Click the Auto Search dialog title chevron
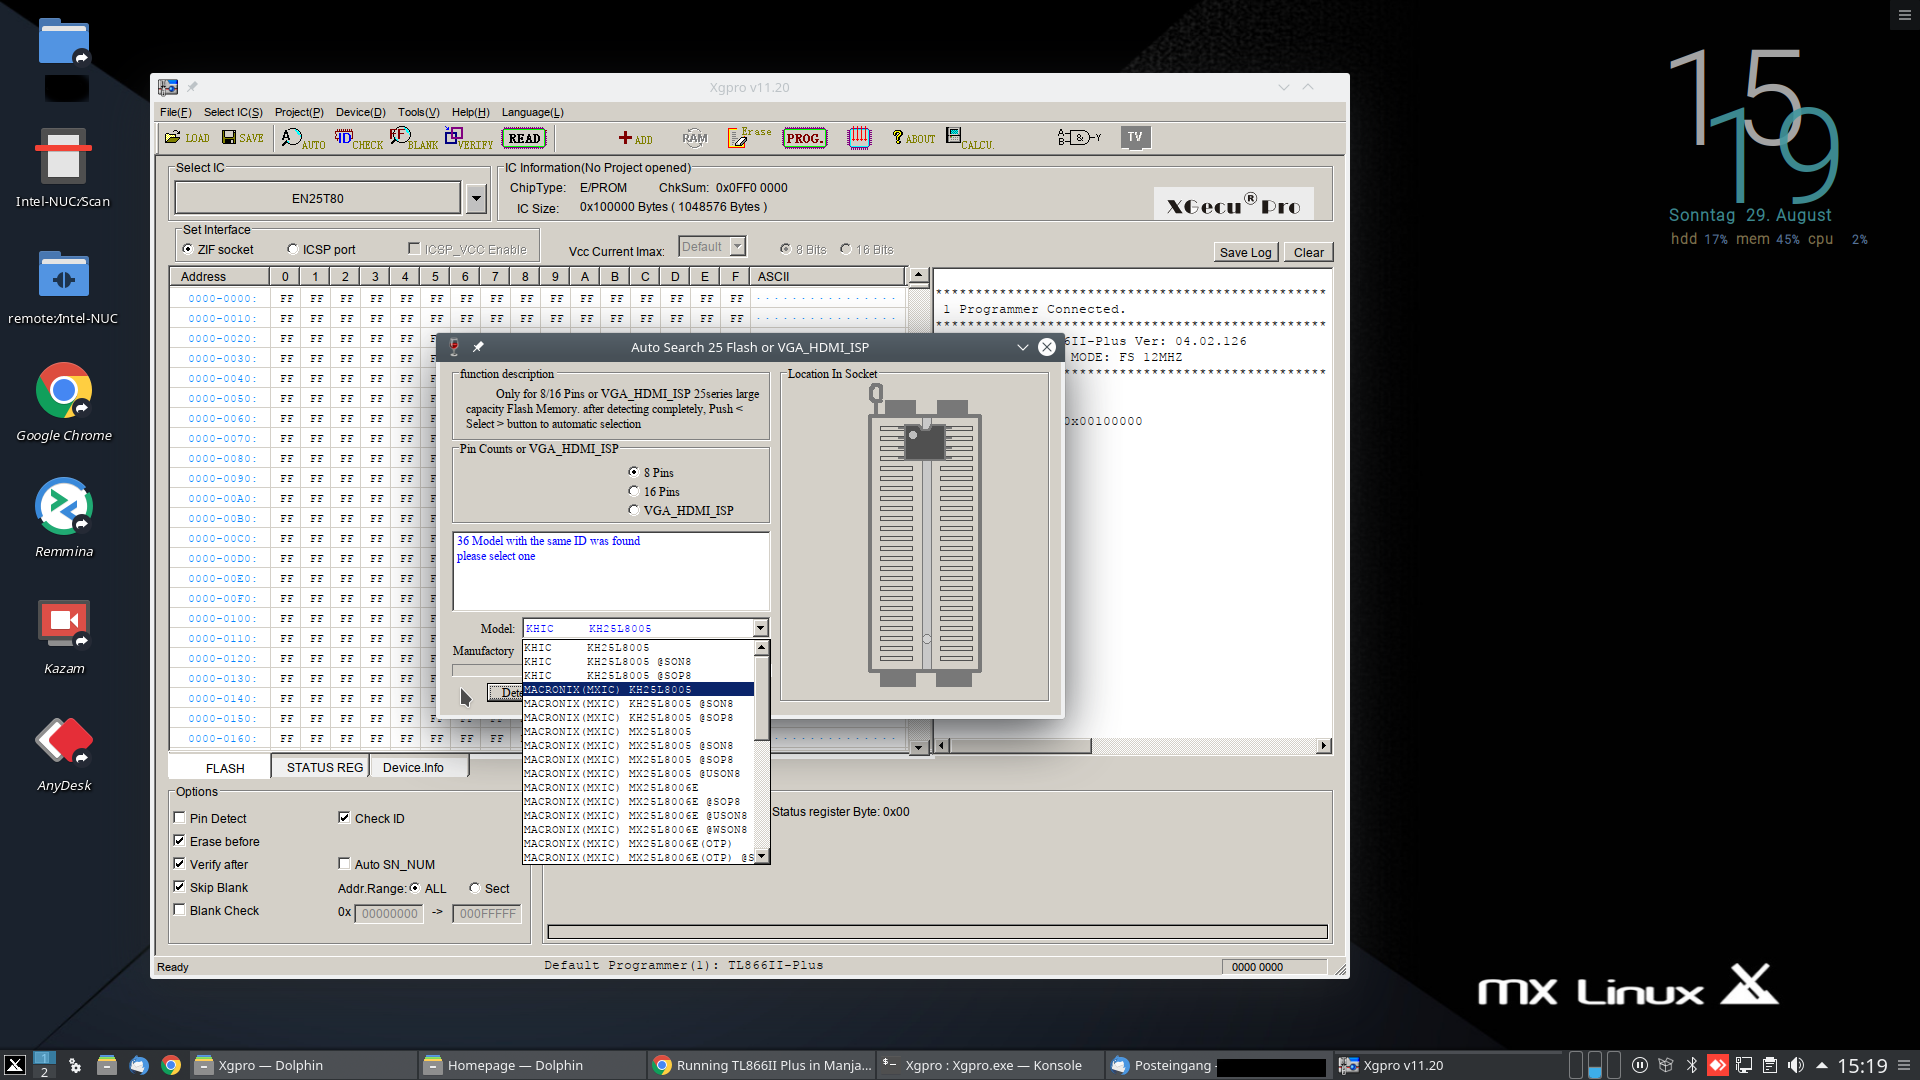The image size is (1920, 1080). (1022, 347)
